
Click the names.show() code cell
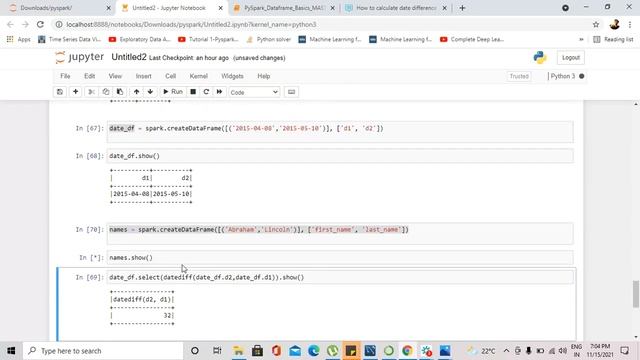click(x=340, y=258)
